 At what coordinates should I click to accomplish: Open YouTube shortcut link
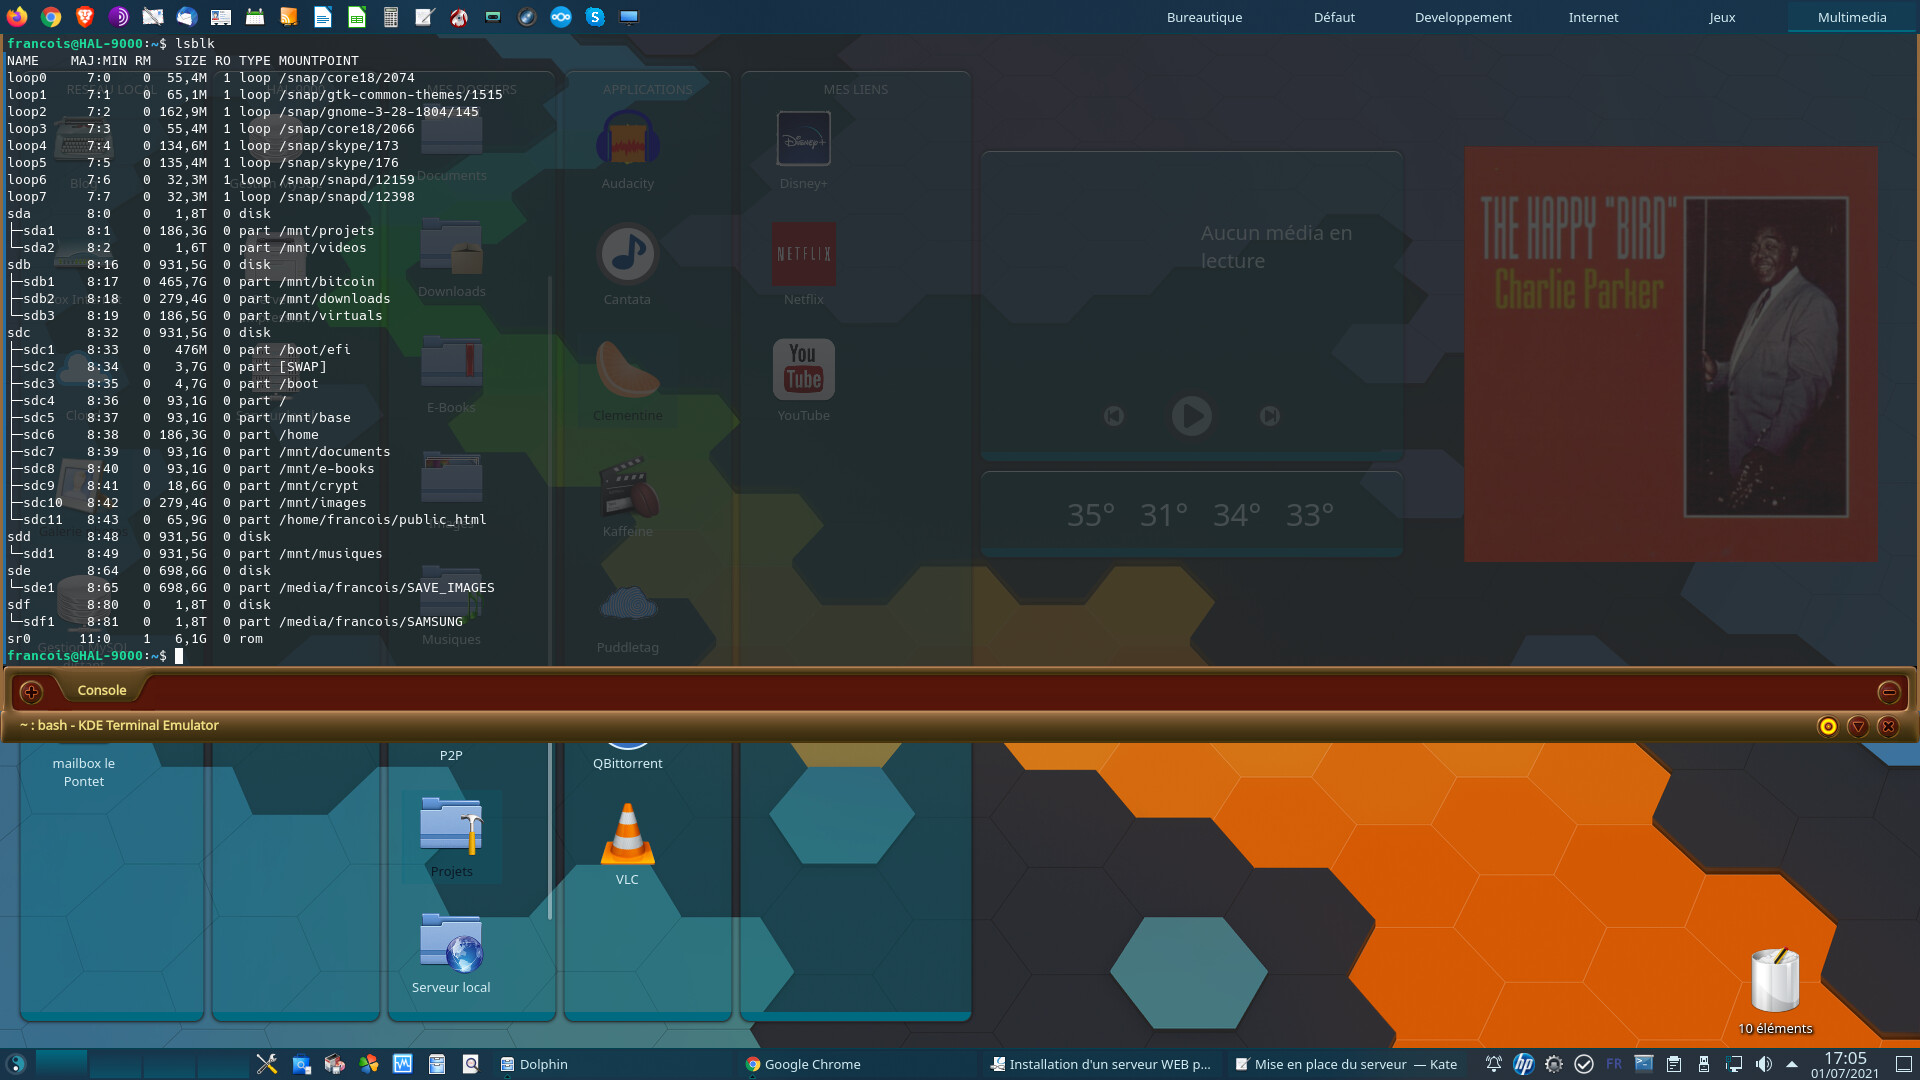(x=803, y=371)
